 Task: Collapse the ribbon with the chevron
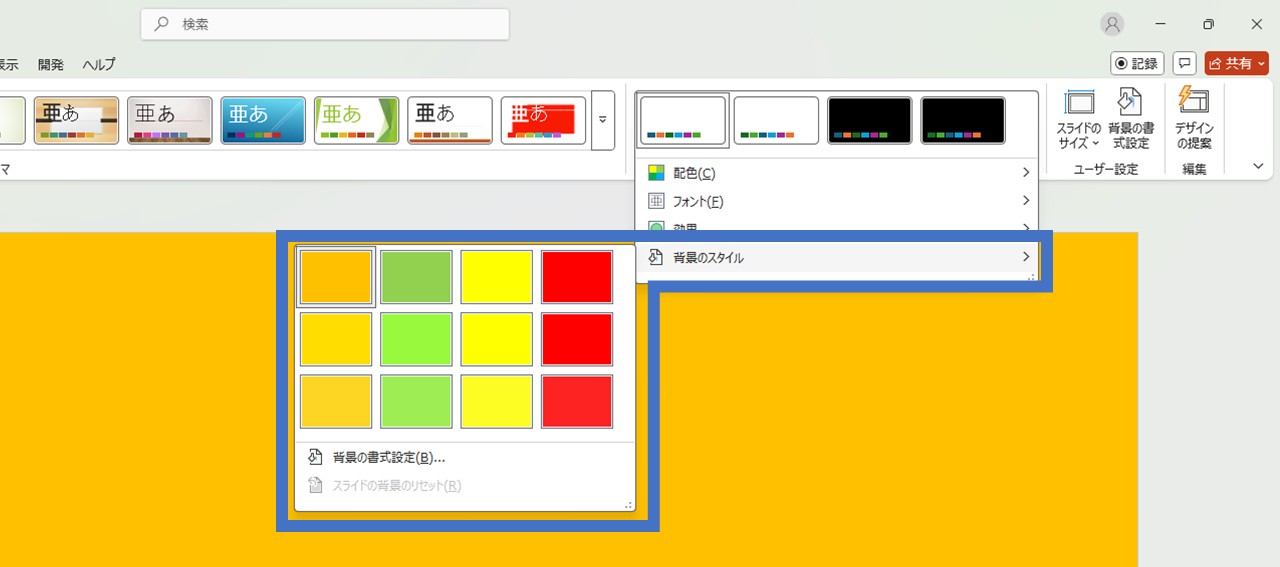point(1258,167)
